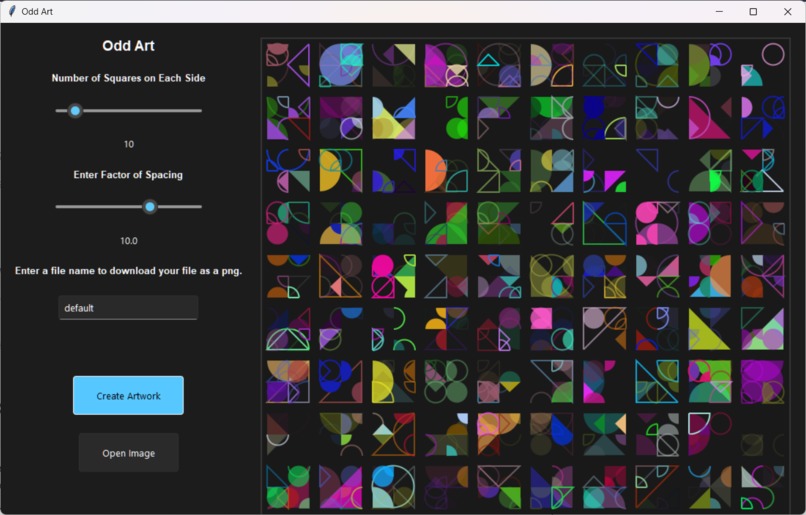Click the Odd Art feather icon in title bar
806x515 pixels.
[x=12, y=11]
